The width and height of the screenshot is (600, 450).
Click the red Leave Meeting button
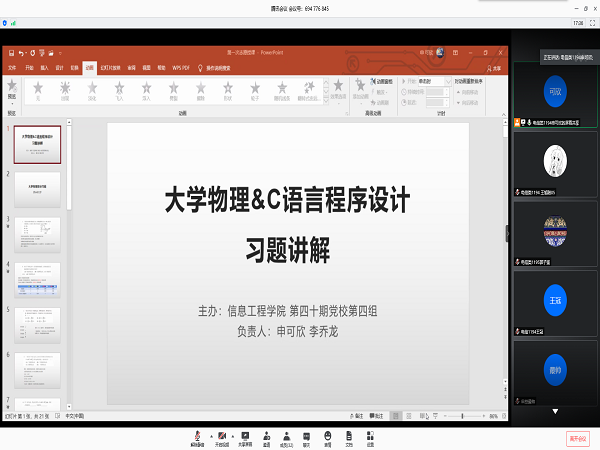pyautogui.click(x=579, y=437)
